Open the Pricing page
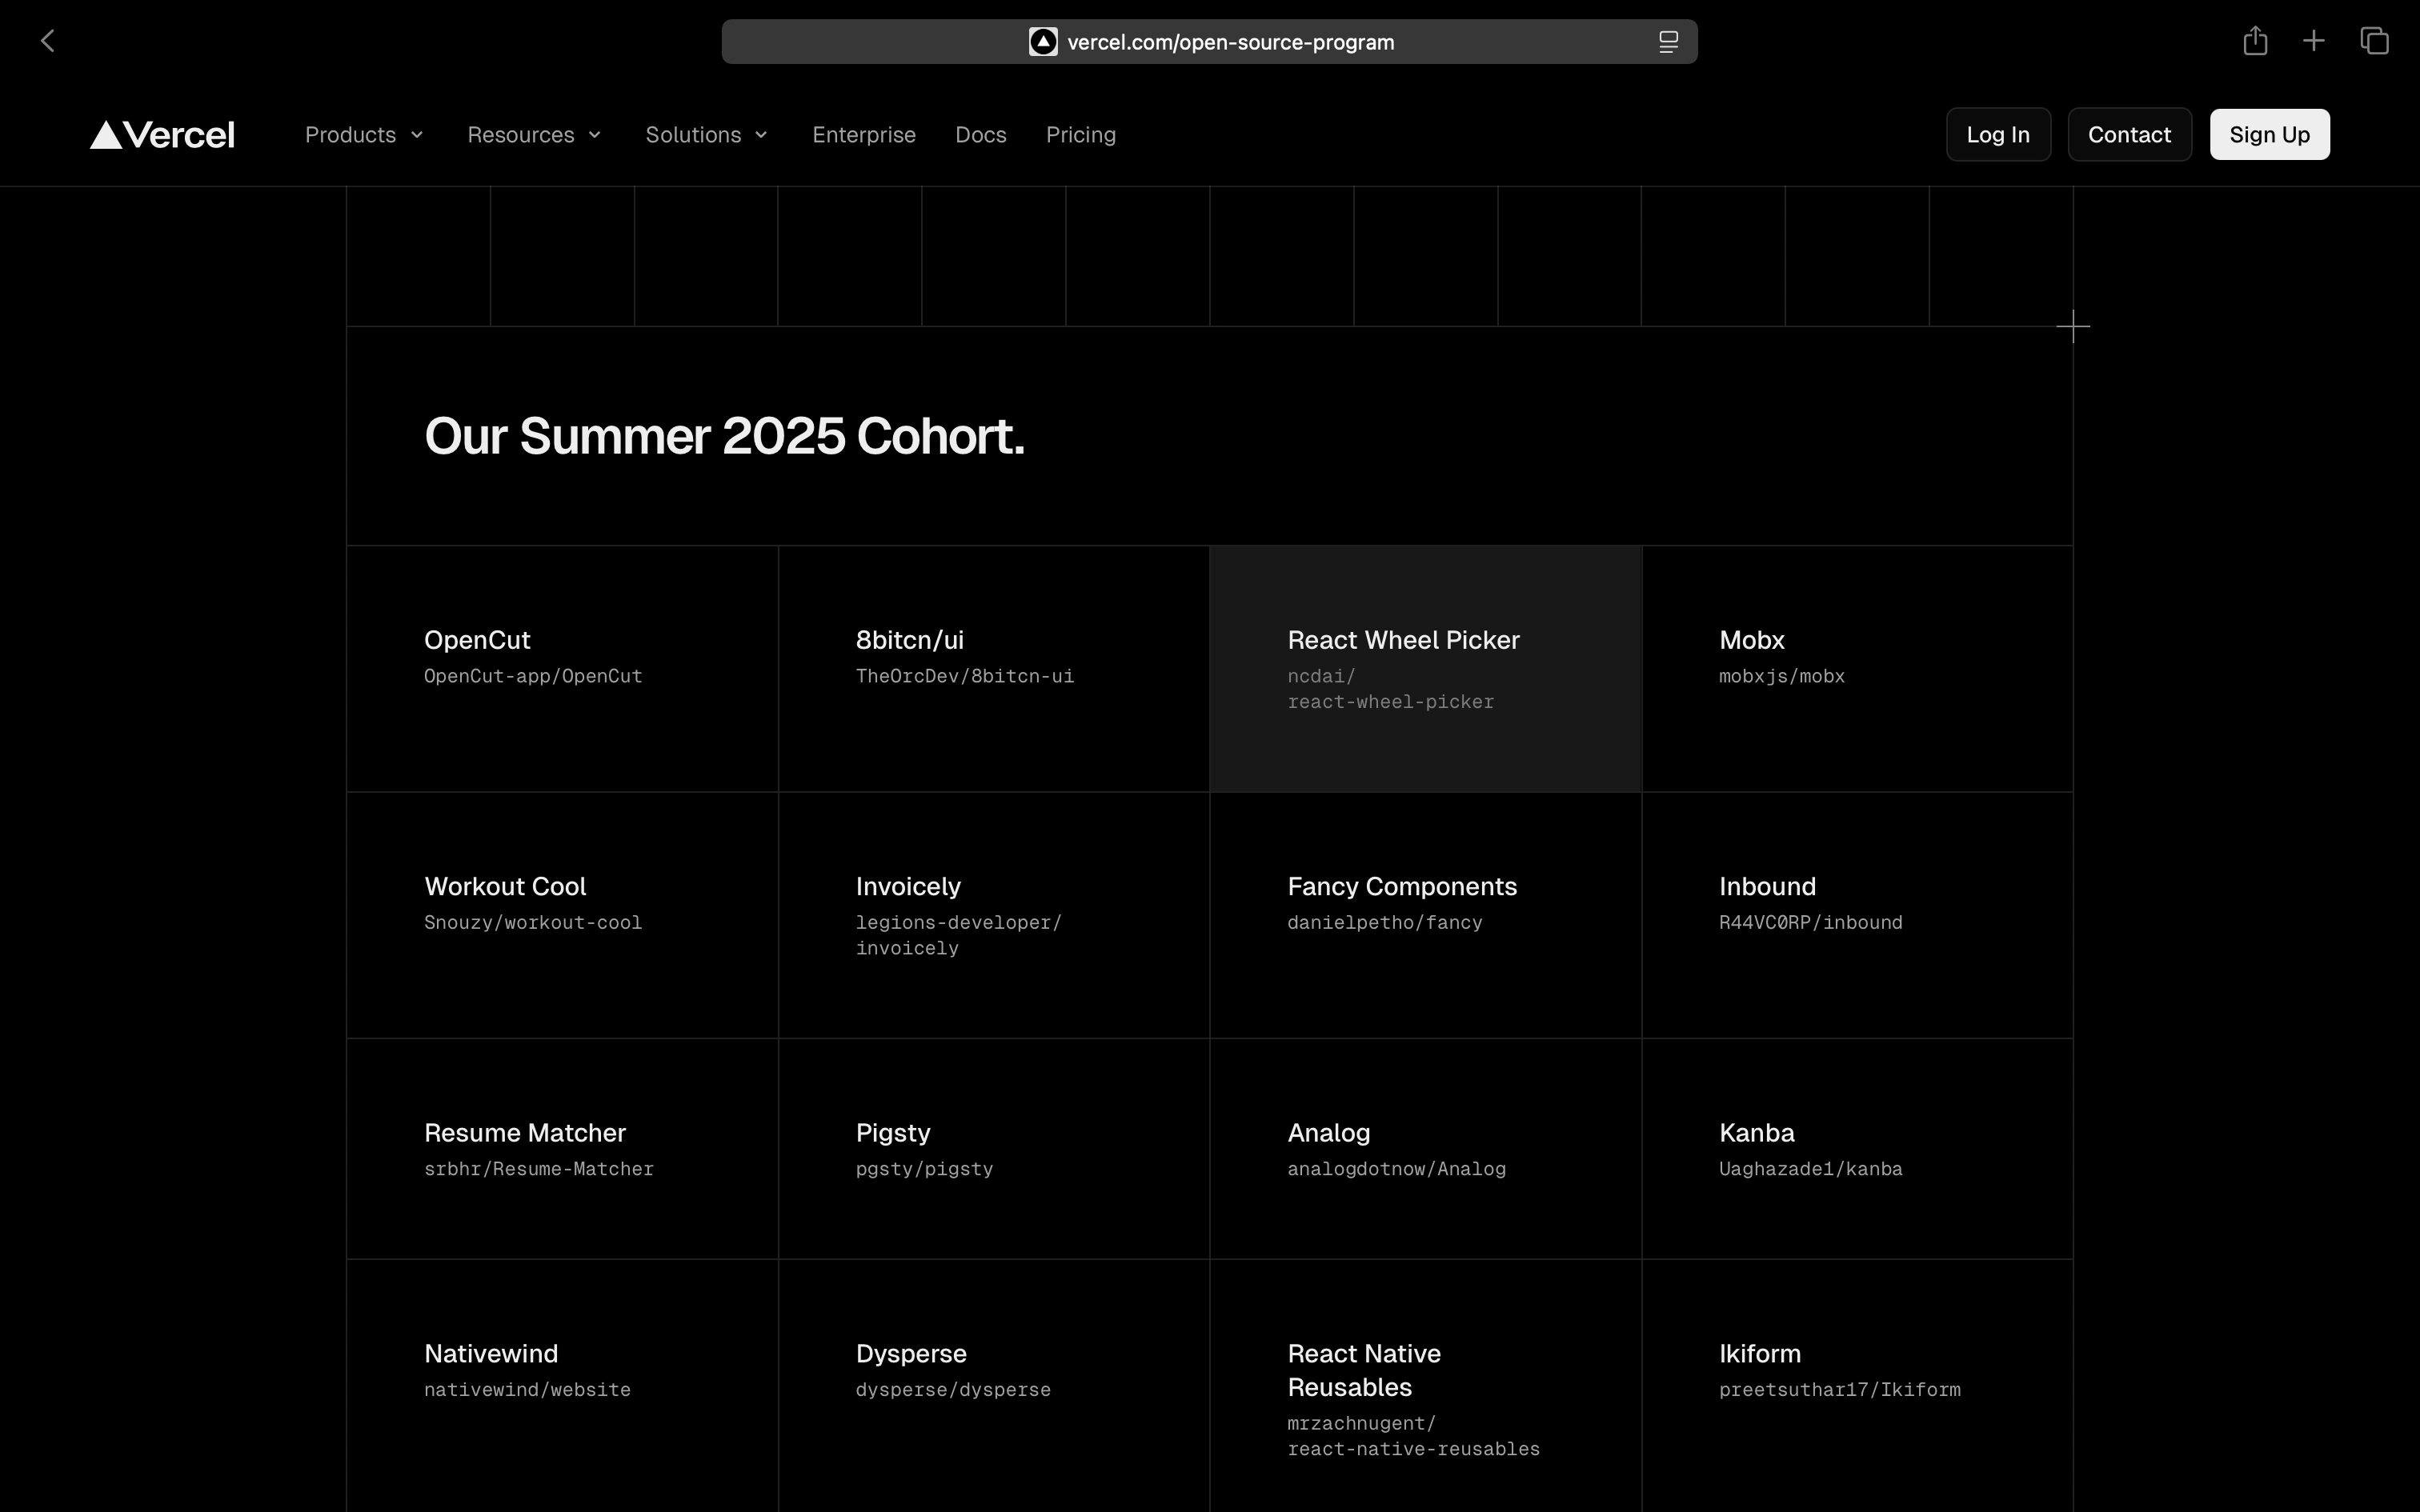The image size is (2420, 1512). 1081,135
